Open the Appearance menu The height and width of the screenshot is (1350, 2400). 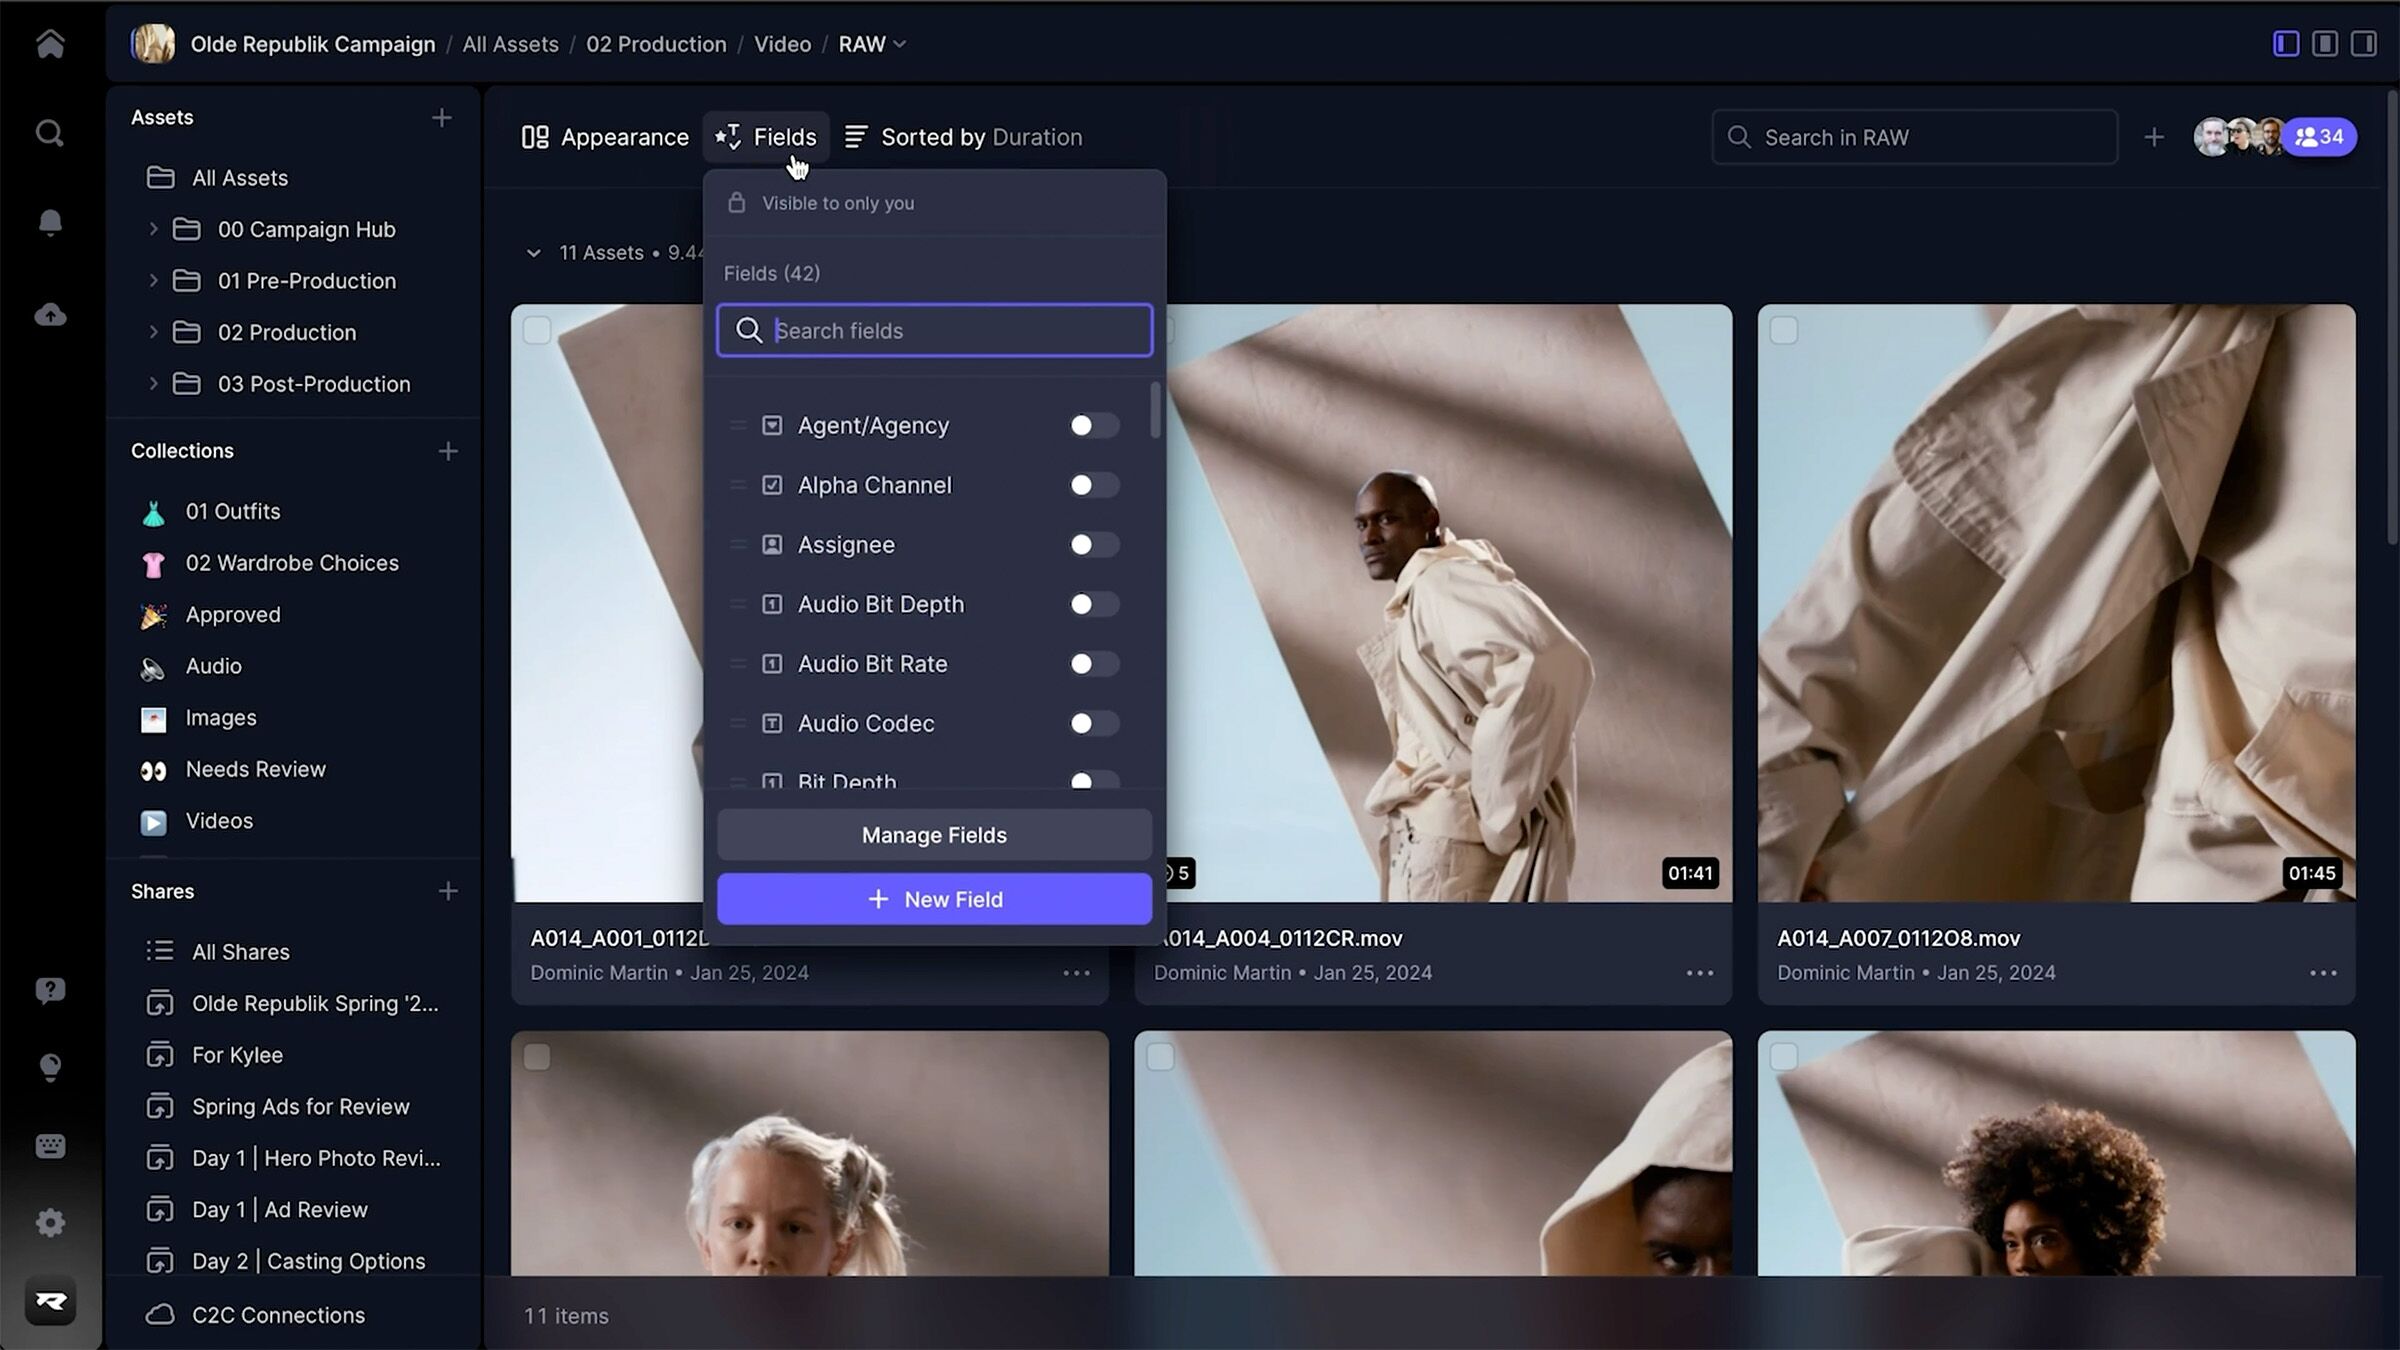pos(606,137)
